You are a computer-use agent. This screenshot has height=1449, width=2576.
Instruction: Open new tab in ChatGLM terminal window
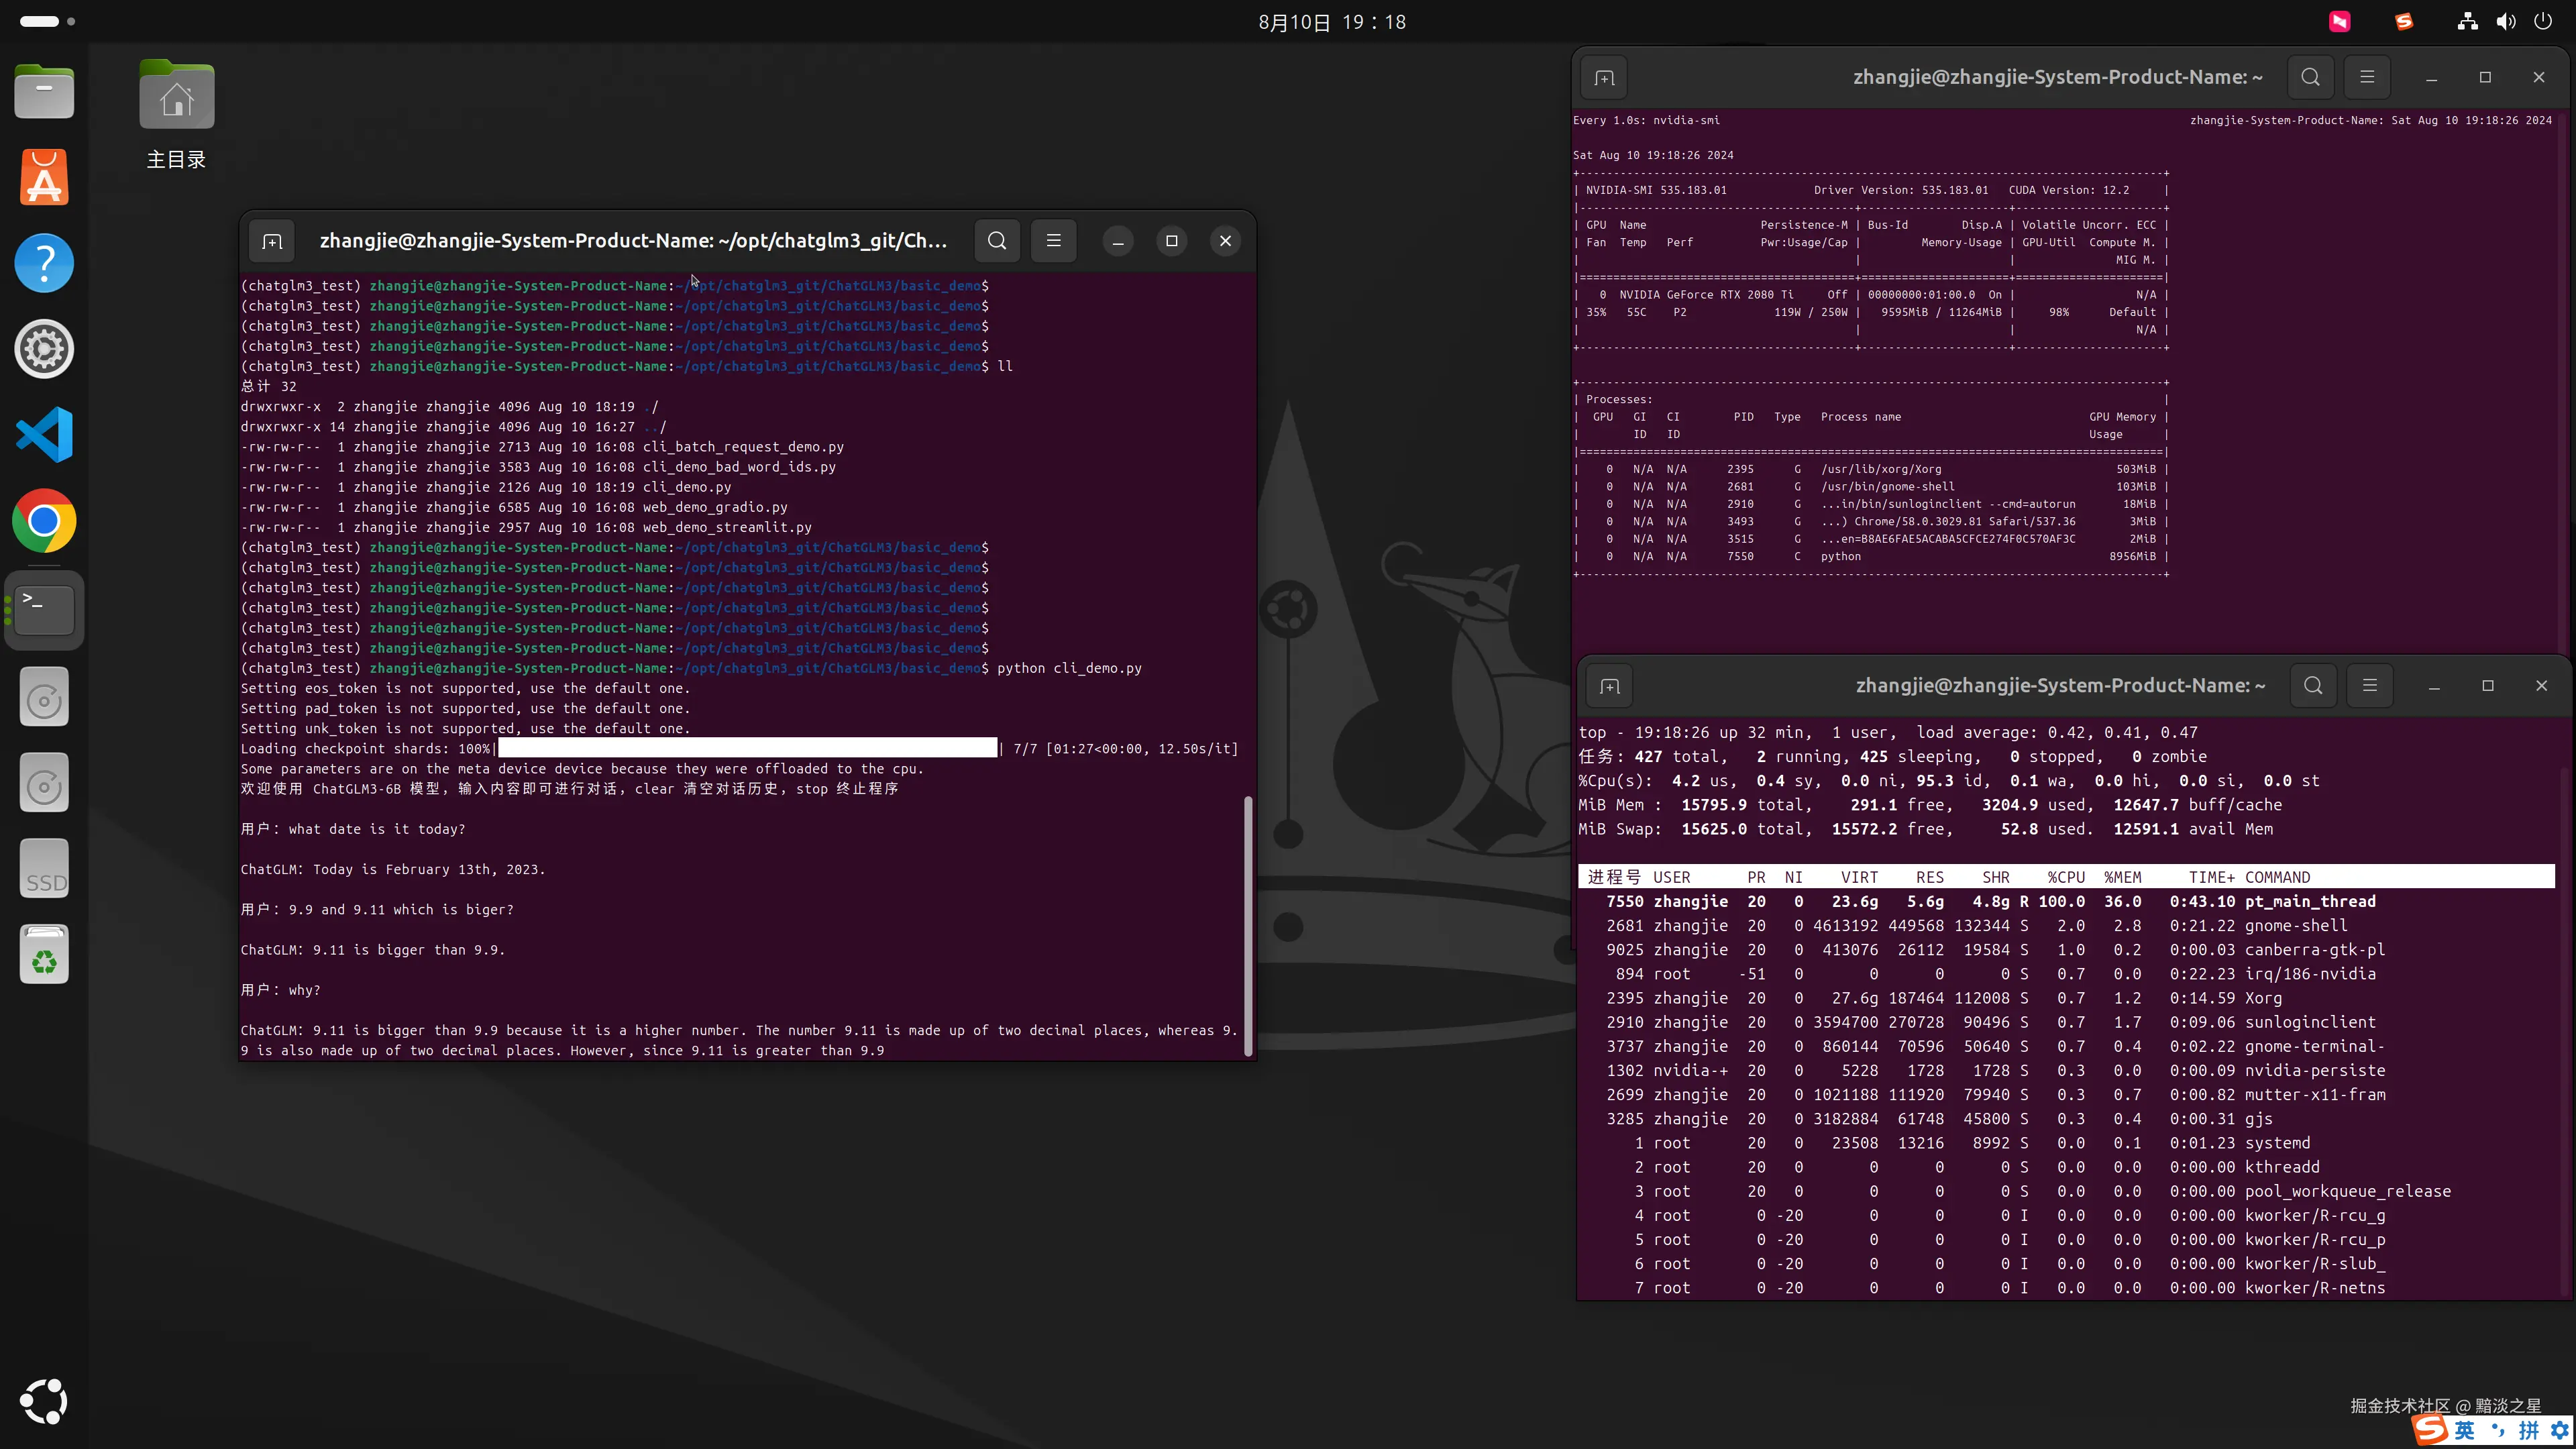(x=272, y=241)
